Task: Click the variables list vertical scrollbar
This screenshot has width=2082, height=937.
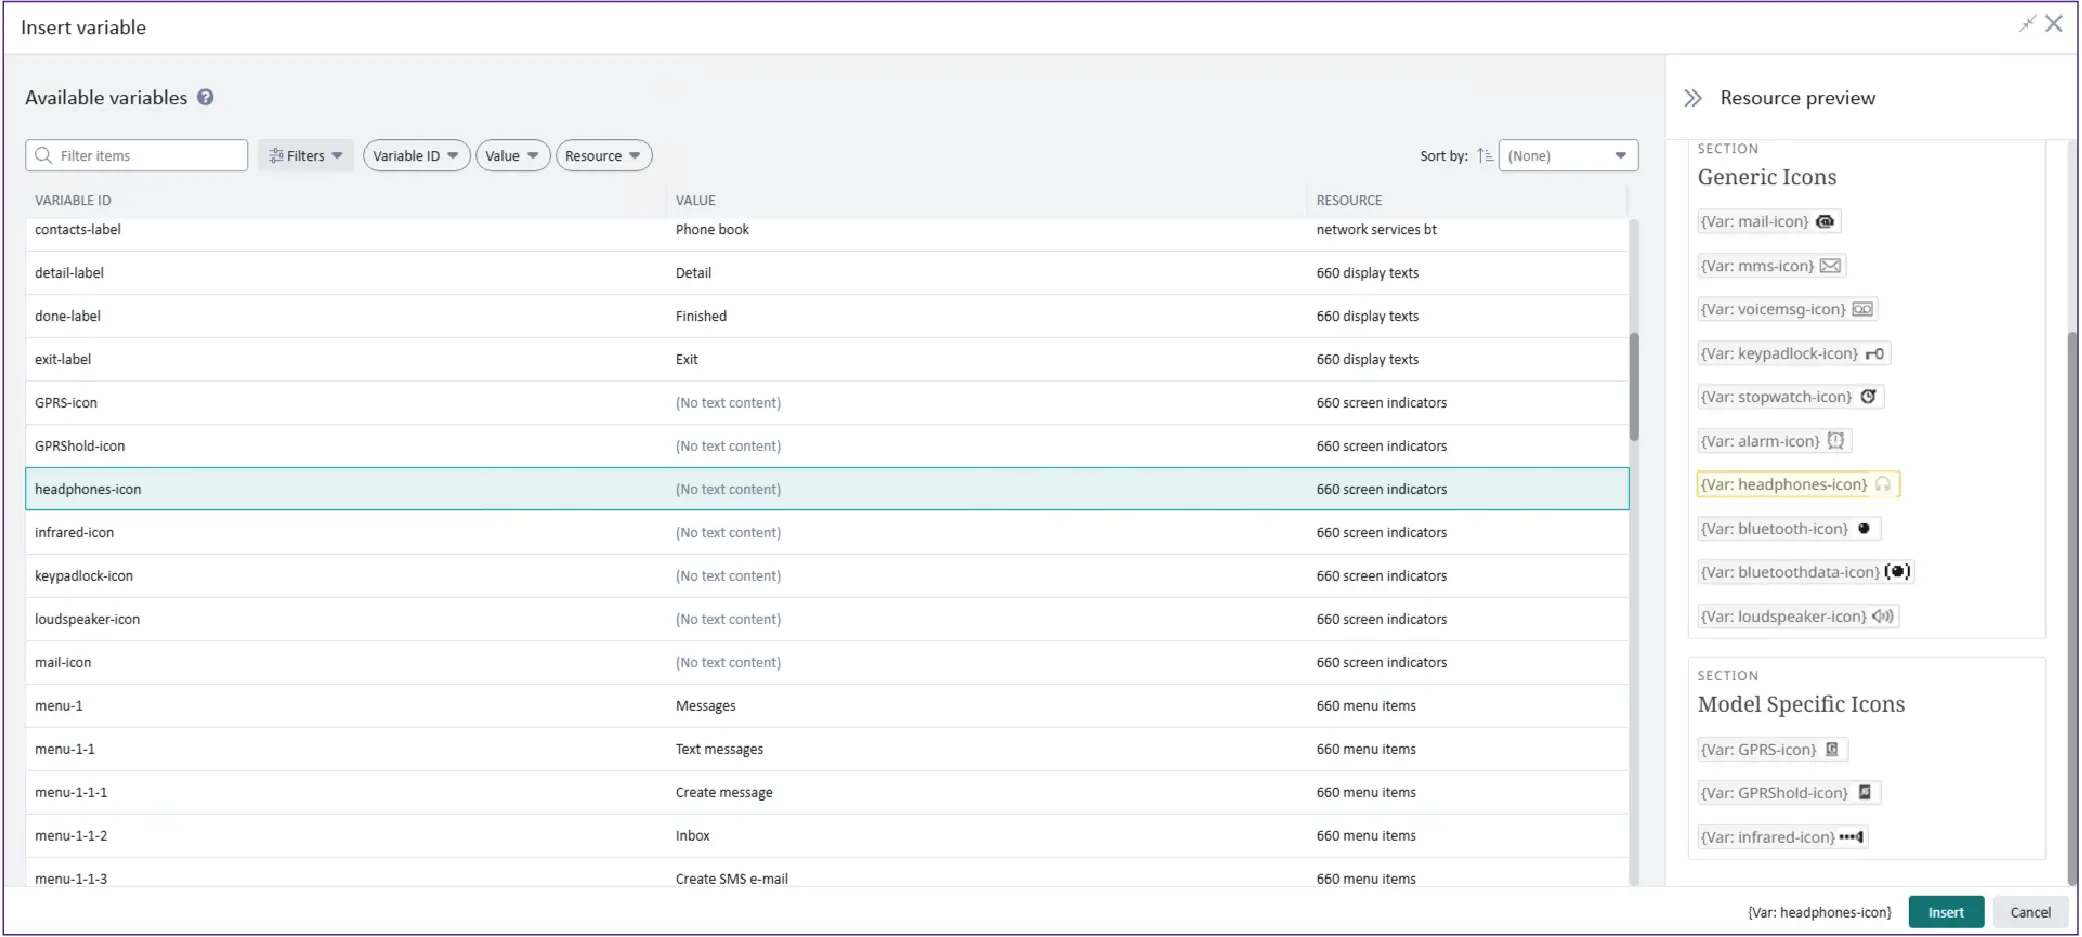Action: point(1634,386)
